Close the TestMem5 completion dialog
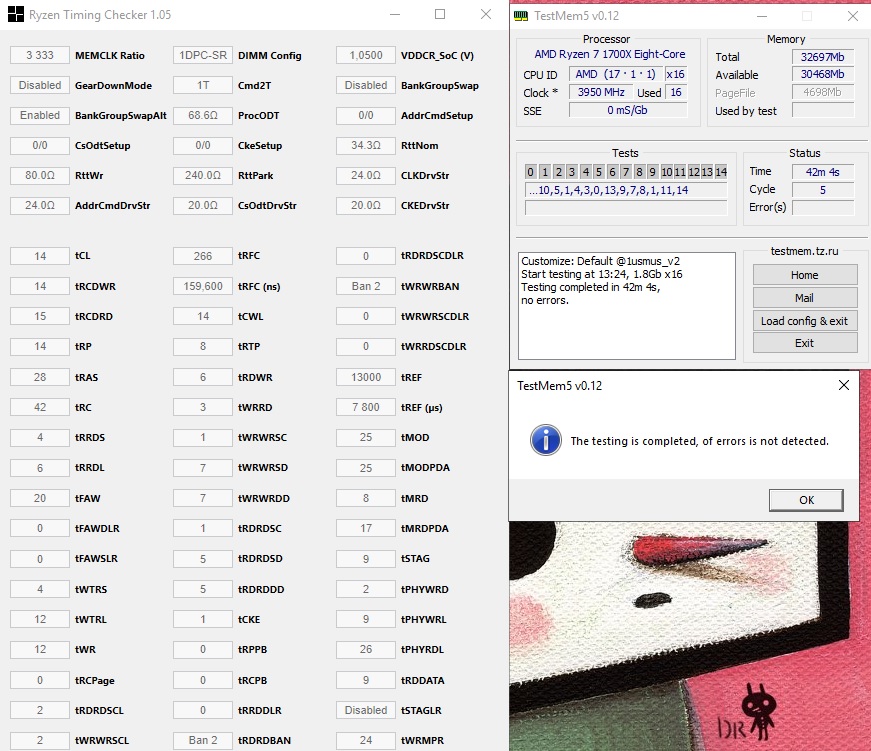This screenshot has width=871, height=751. (843, 385)
